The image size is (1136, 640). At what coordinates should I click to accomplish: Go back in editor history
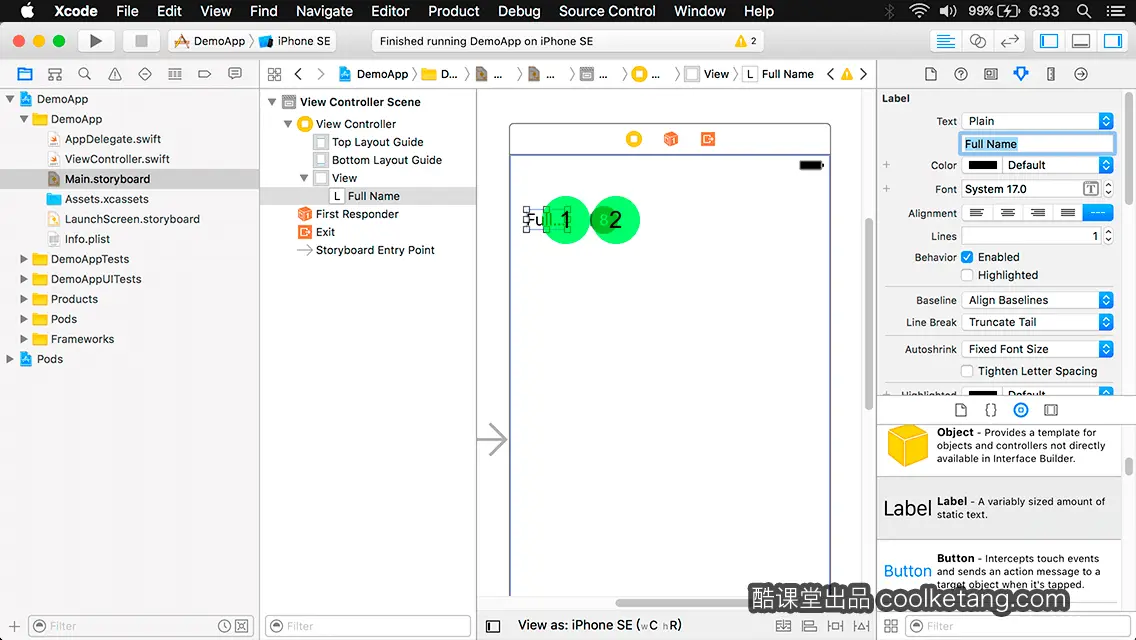(298, 74)
